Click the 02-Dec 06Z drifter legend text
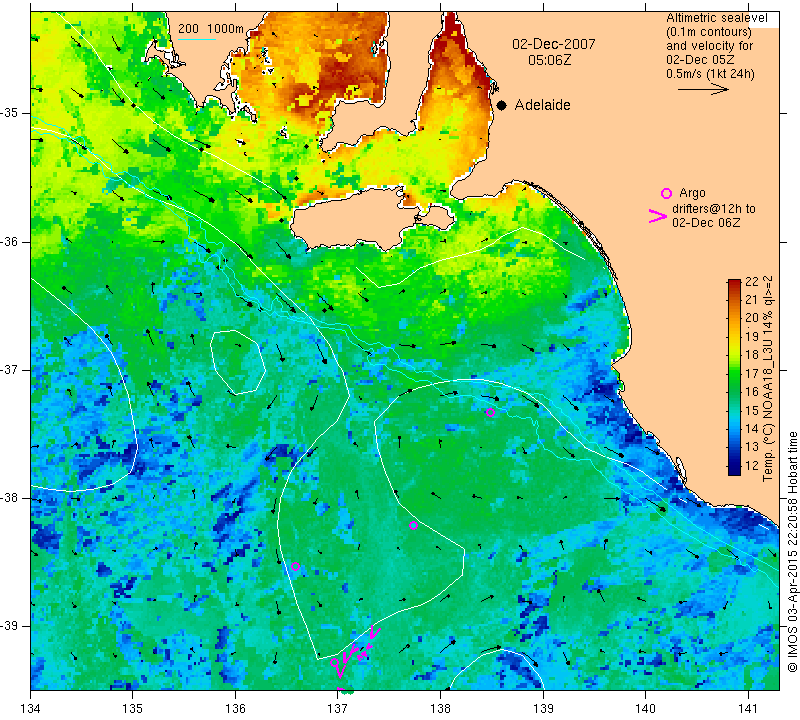Image resolution: width=800 pixels, height=720 pixels. click(x=706, y=222)
